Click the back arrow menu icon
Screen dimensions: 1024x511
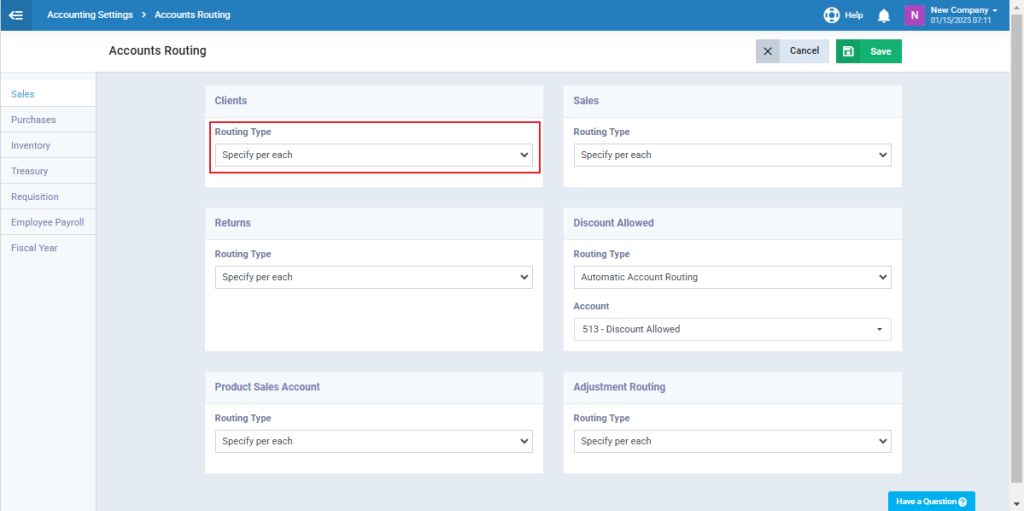click(16, 15)
